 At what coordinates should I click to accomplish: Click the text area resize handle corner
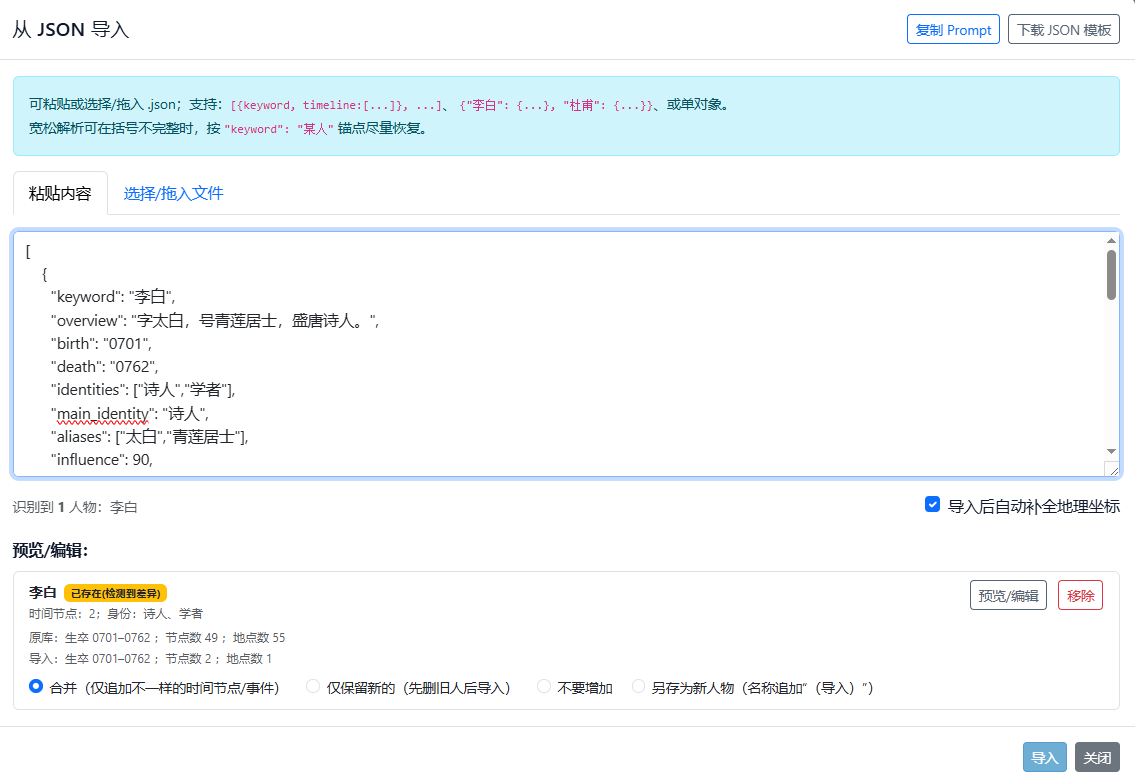pos(1112,469)
